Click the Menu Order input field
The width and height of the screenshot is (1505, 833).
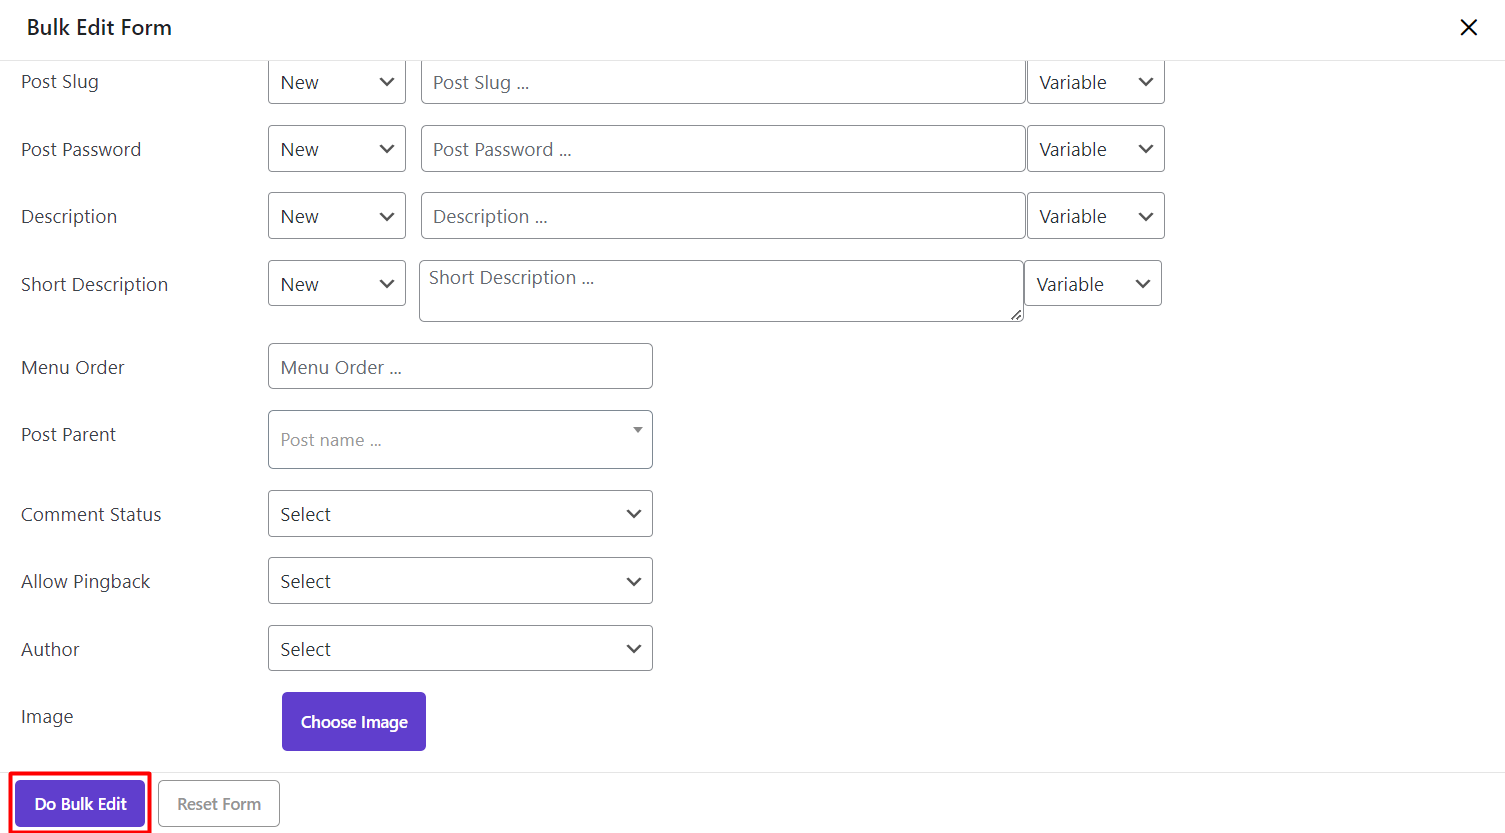[460, 367]
